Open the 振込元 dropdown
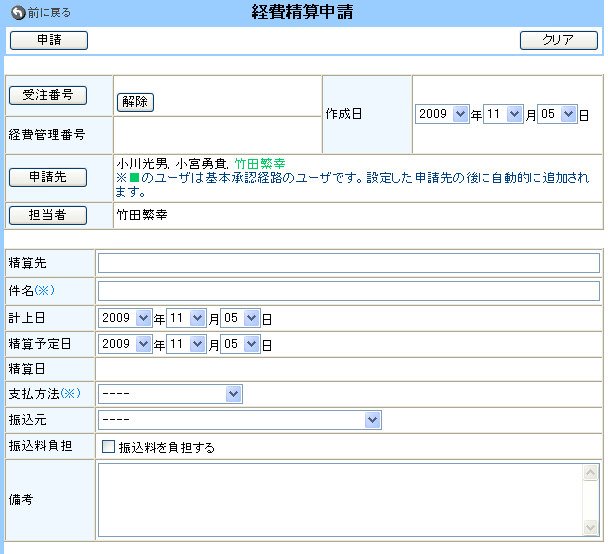Screen dimensions: 608x554 pos(240,420)
